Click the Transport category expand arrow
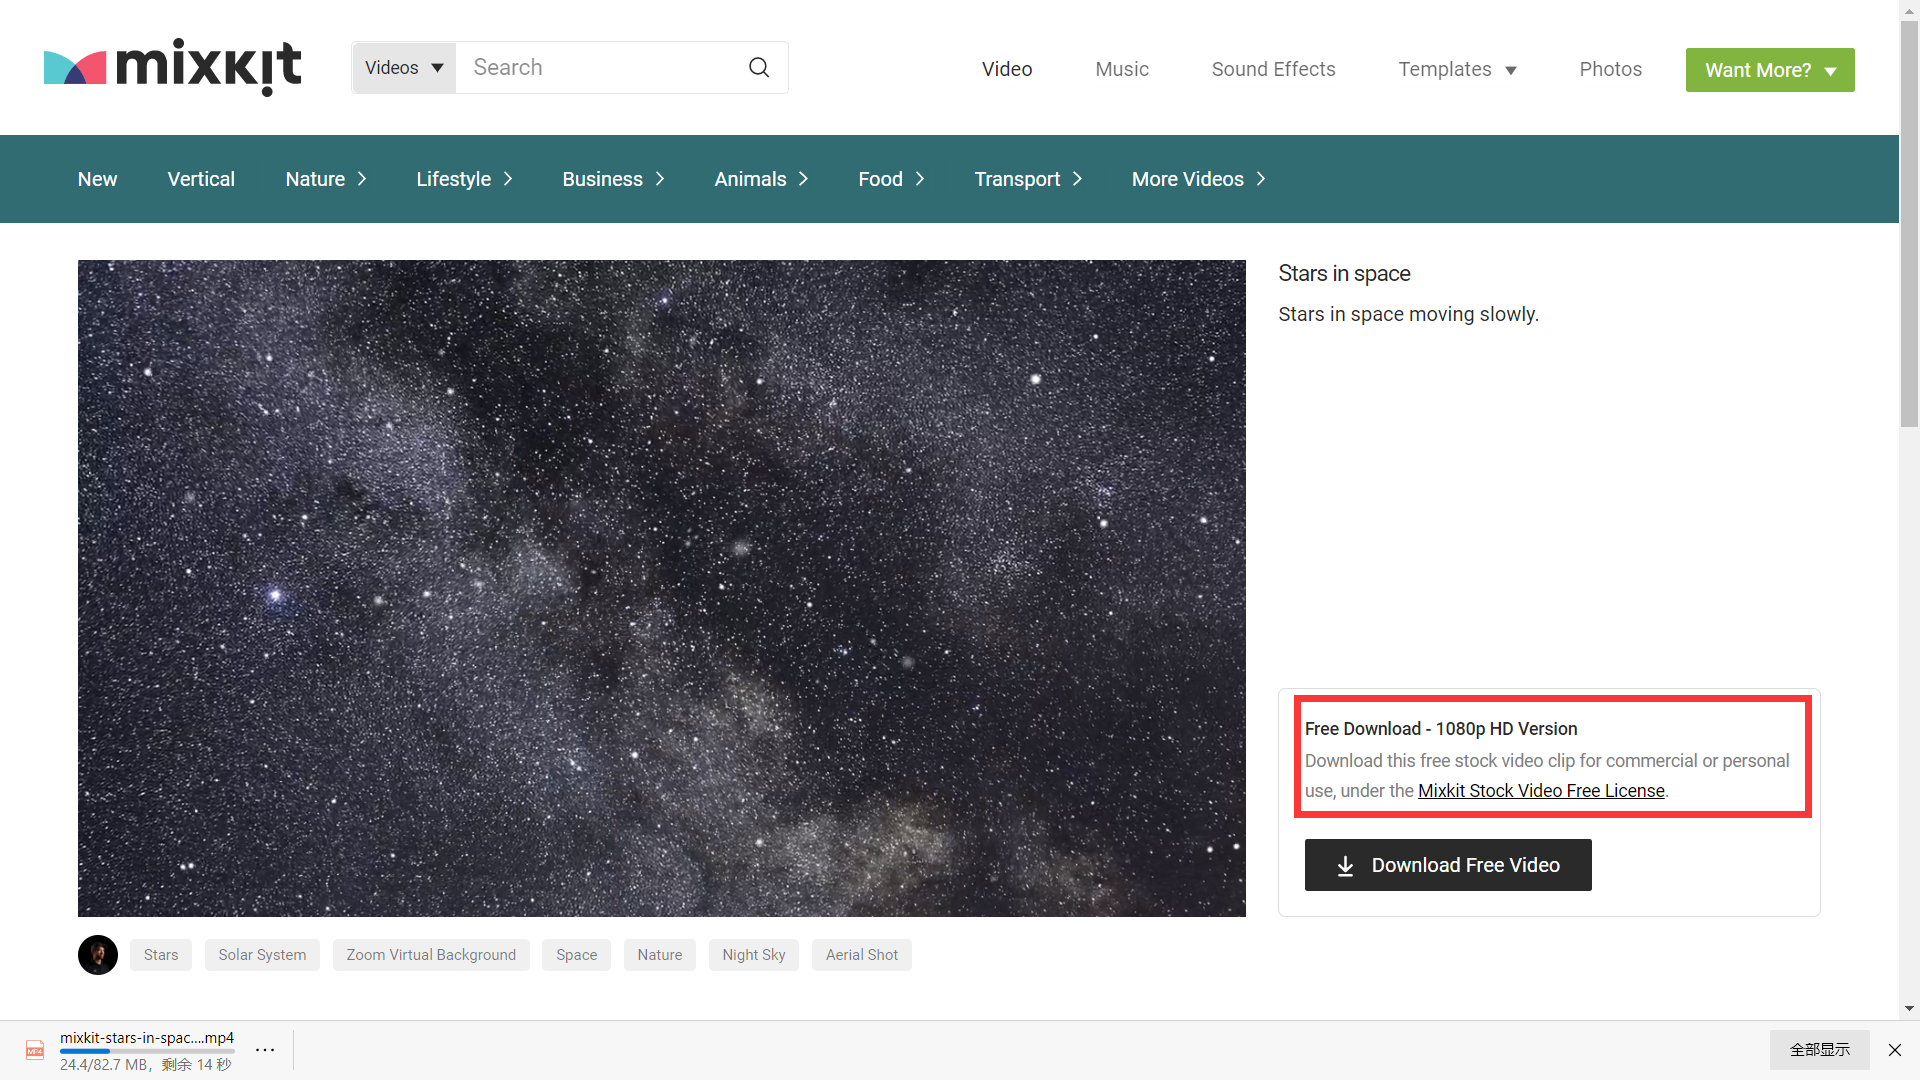This screenshot has height=1080, width=1920. tap(1079, 178)
